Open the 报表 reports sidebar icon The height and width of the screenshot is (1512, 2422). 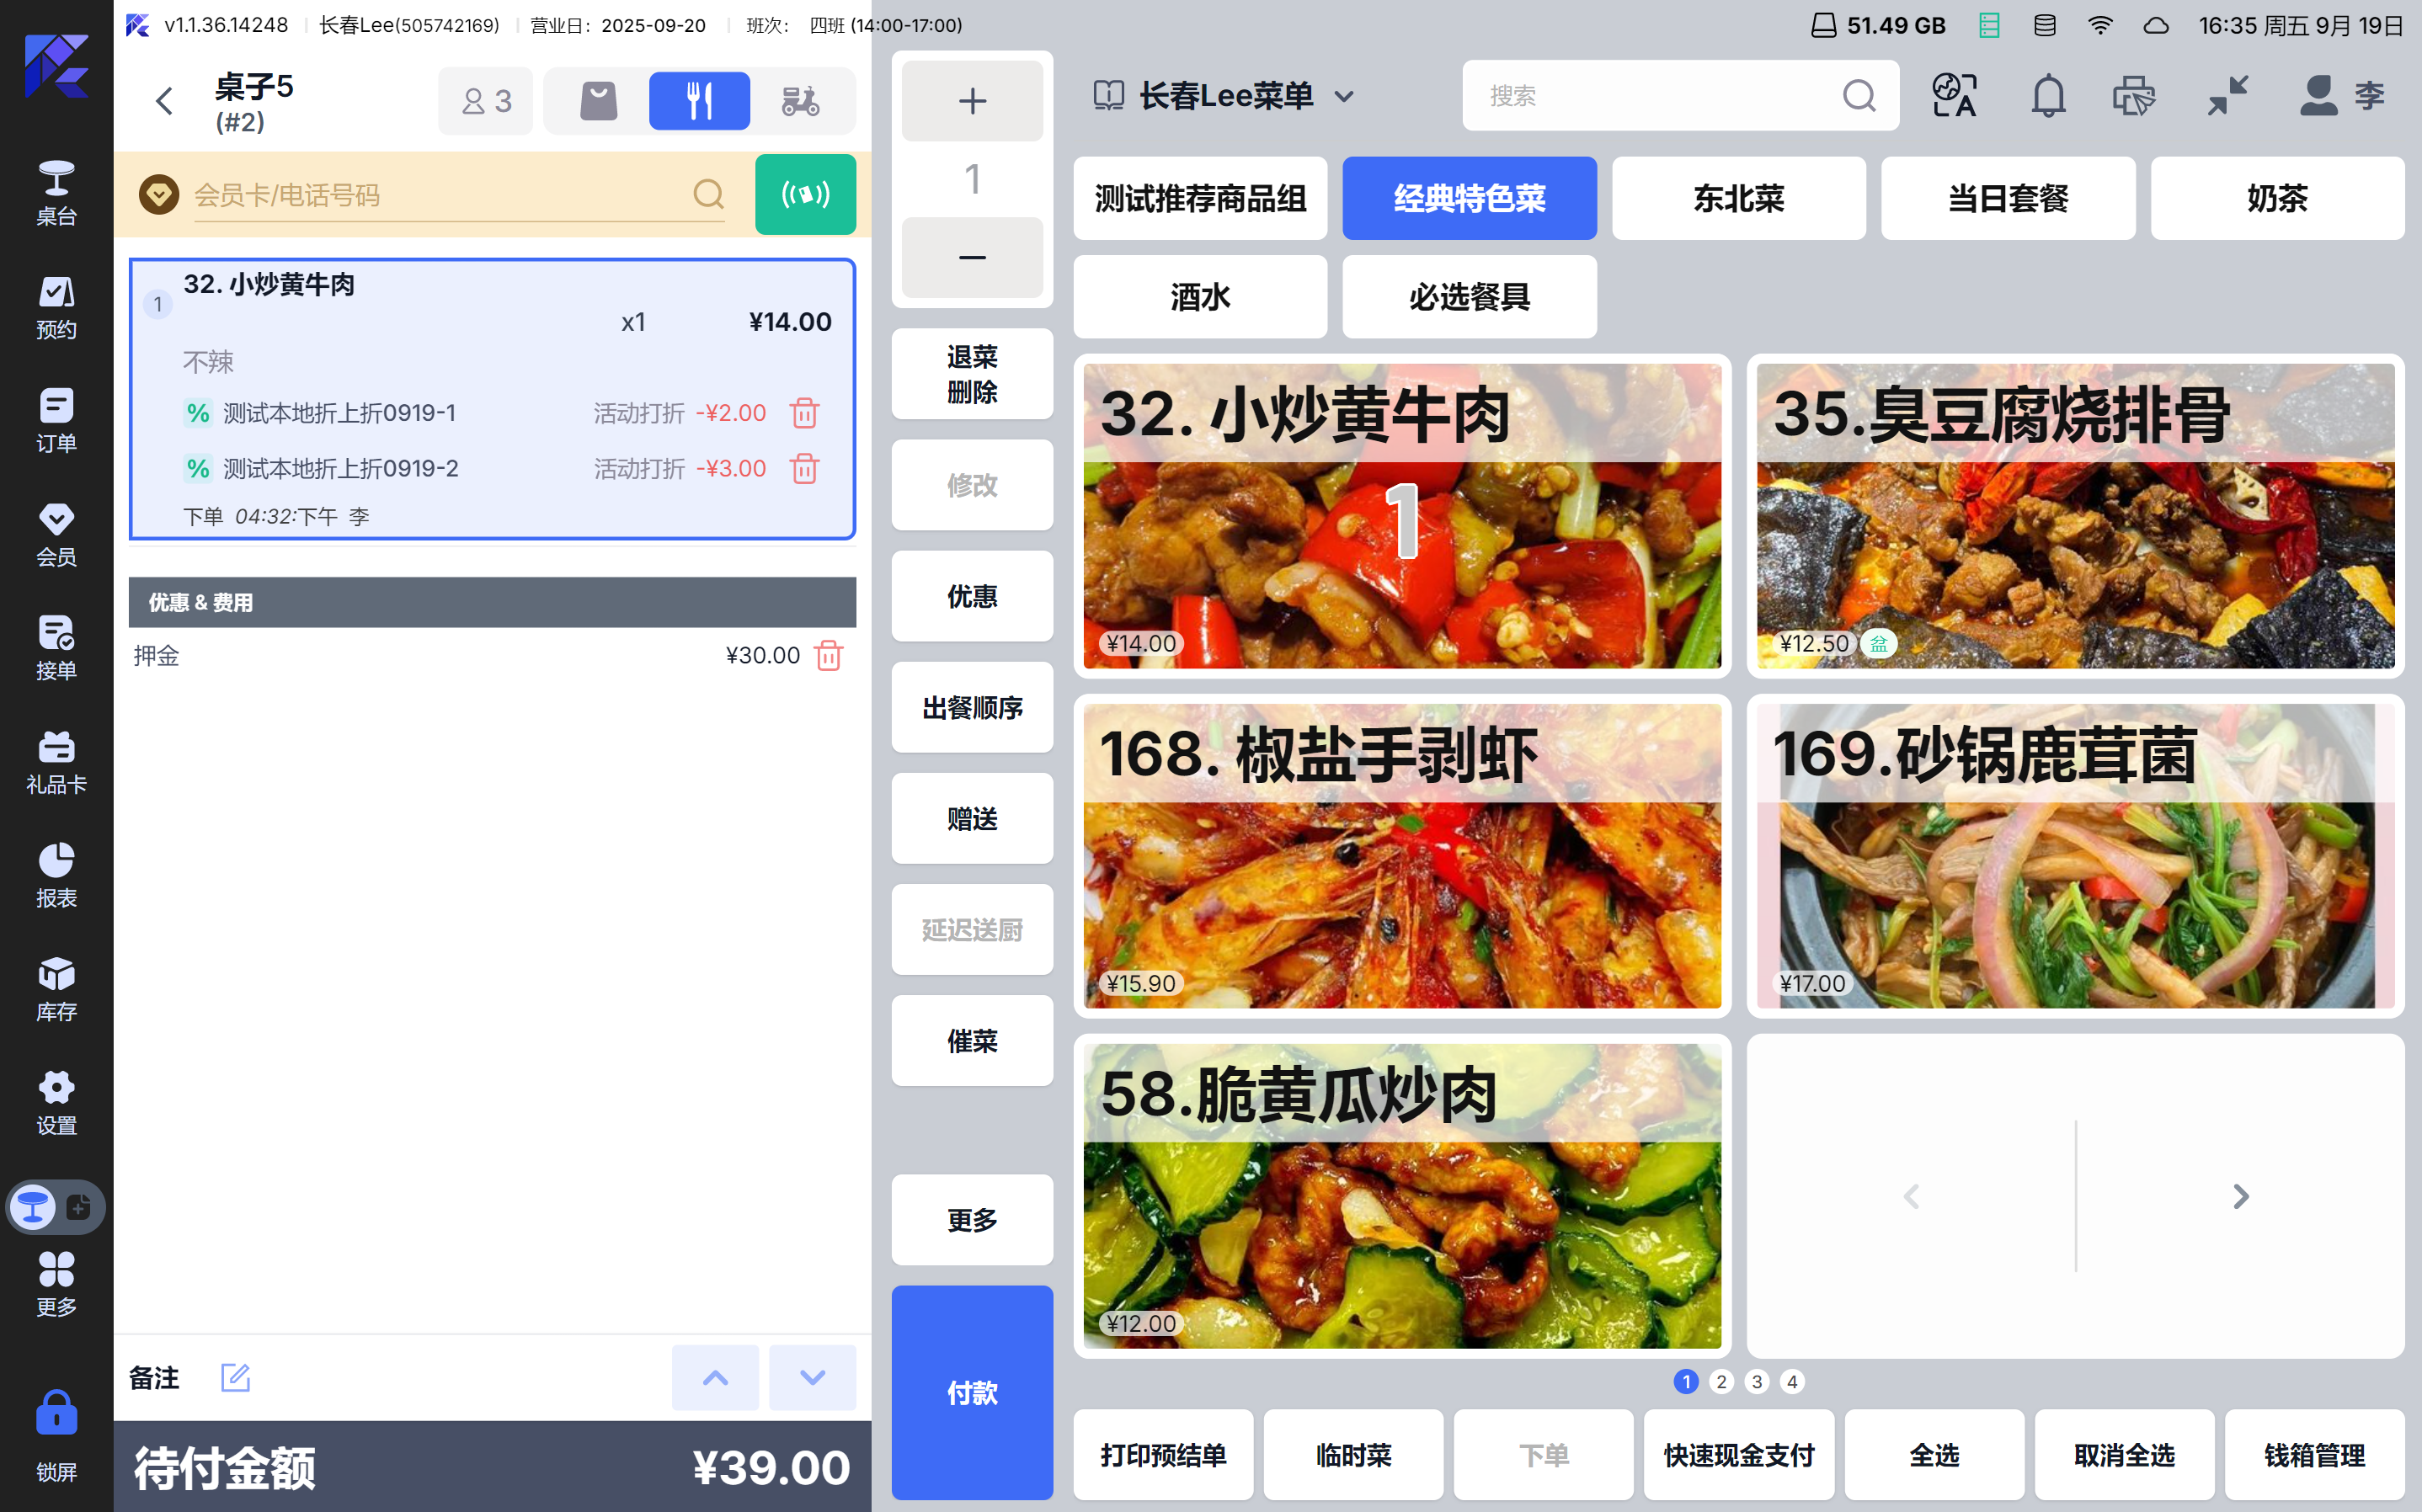(x=56, y=874)
